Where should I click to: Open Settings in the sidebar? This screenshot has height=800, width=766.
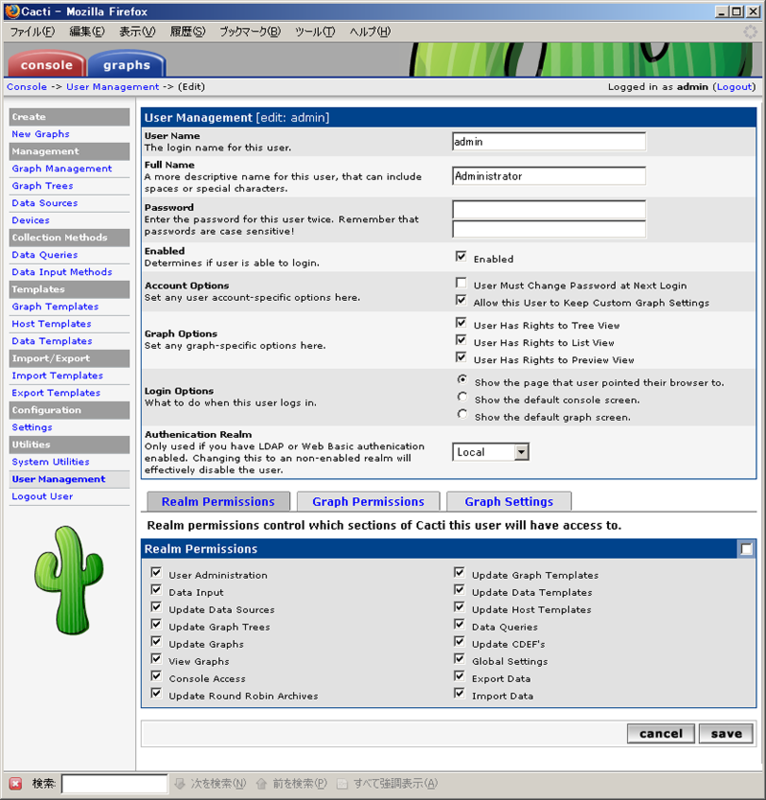[x=32, y=427]
